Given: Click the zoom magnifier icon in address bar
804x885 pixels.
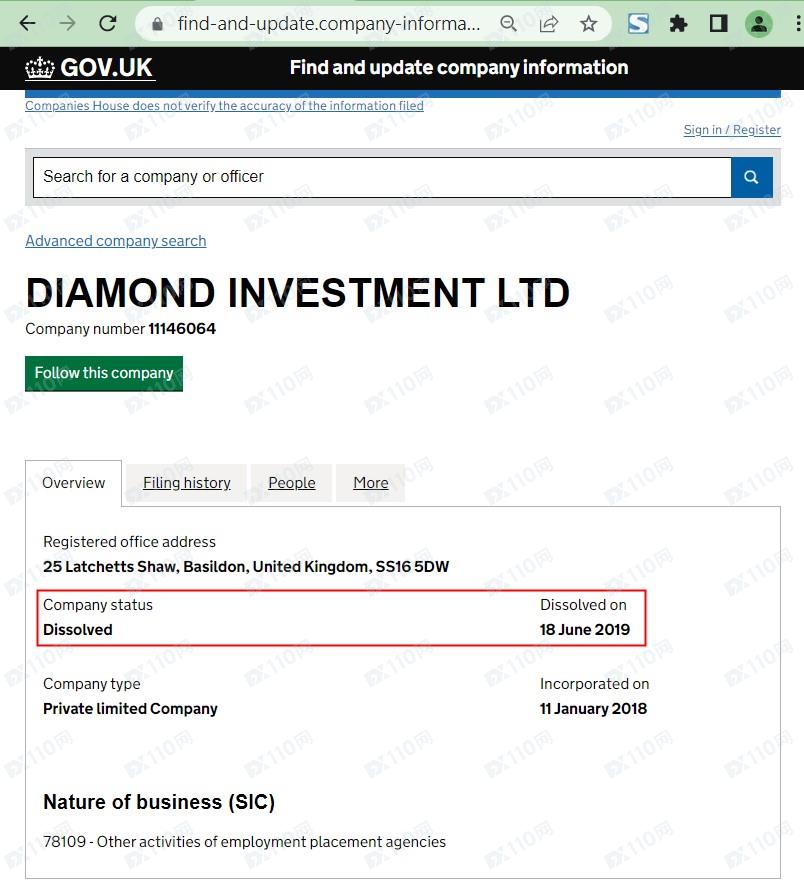Looking at the screenshot, I should [x=508, y=23].
